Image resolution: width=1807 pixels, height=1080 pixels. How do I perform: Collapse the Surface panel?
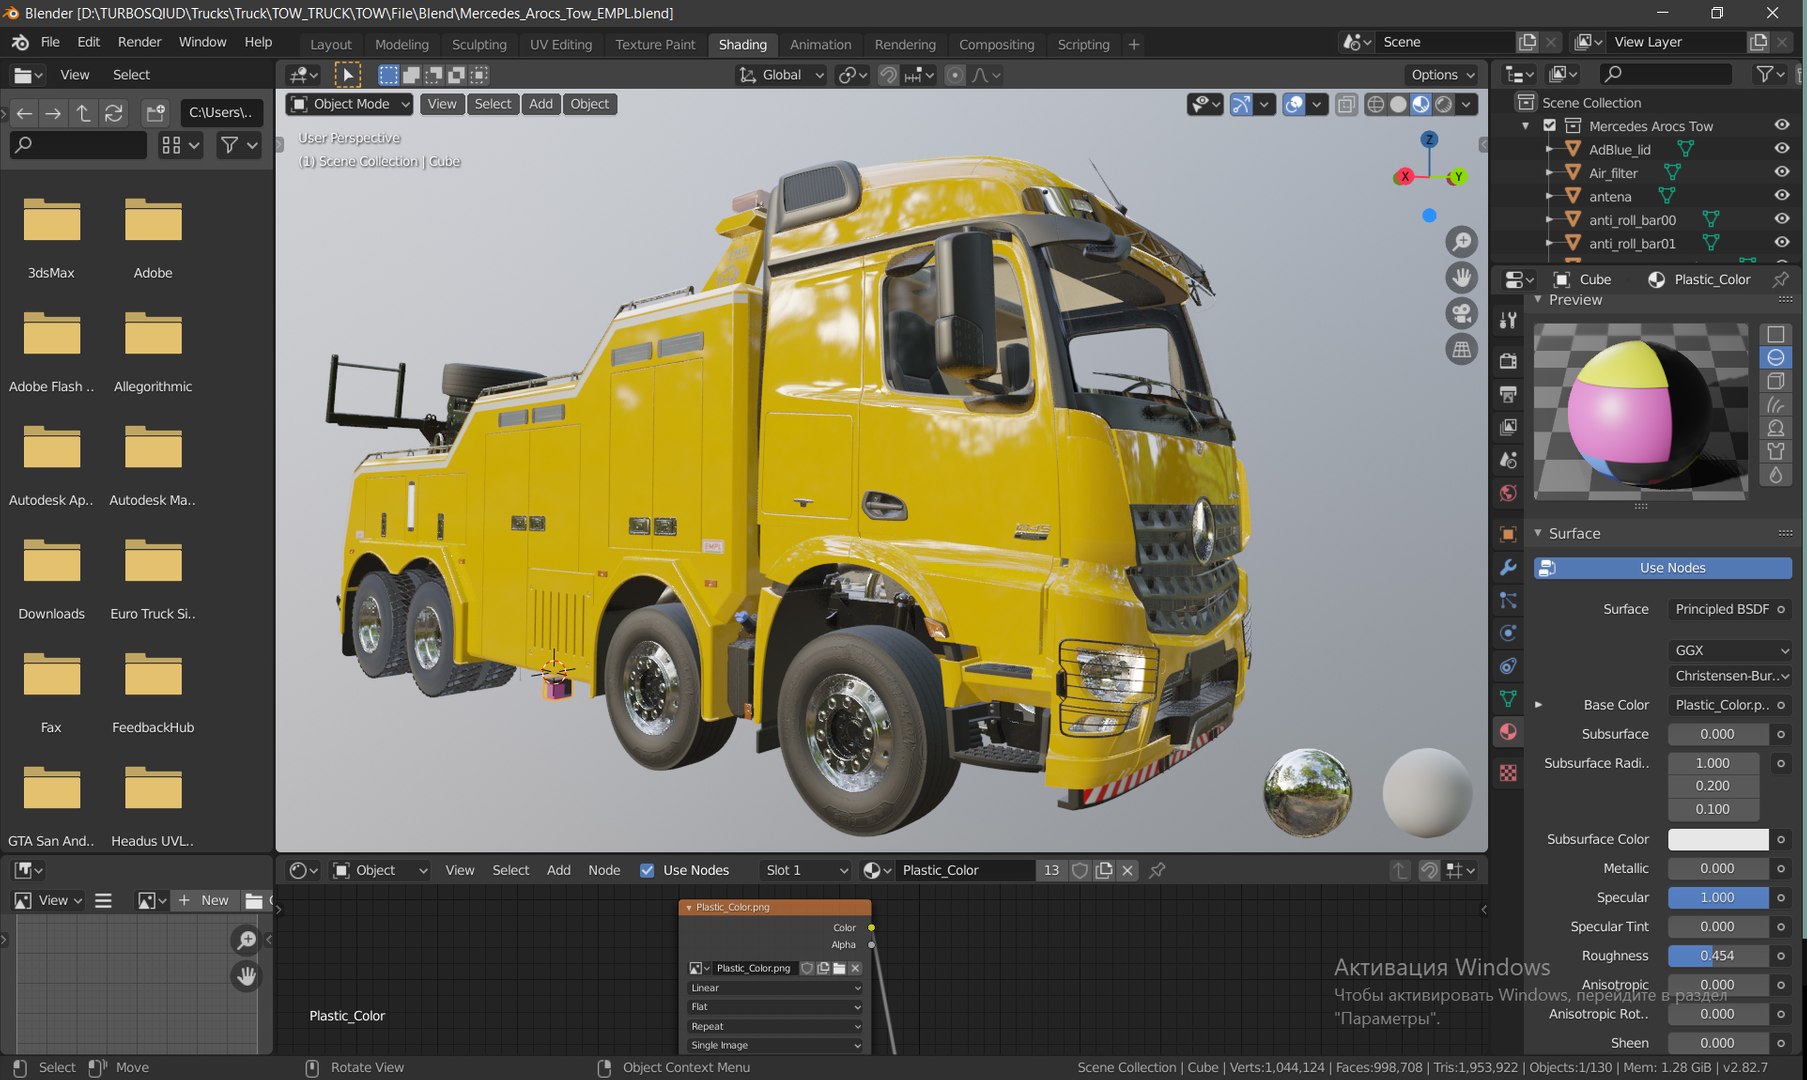click(1538, 534)
